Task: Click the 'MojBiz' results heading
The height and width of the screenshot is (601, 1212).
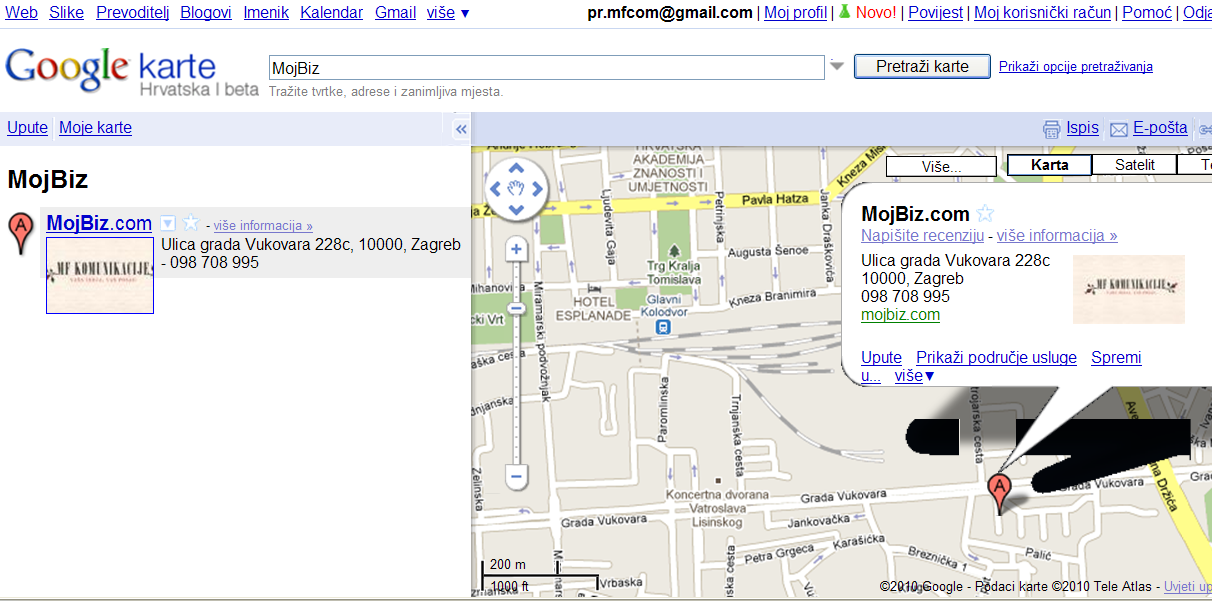Action: [48, 180]
